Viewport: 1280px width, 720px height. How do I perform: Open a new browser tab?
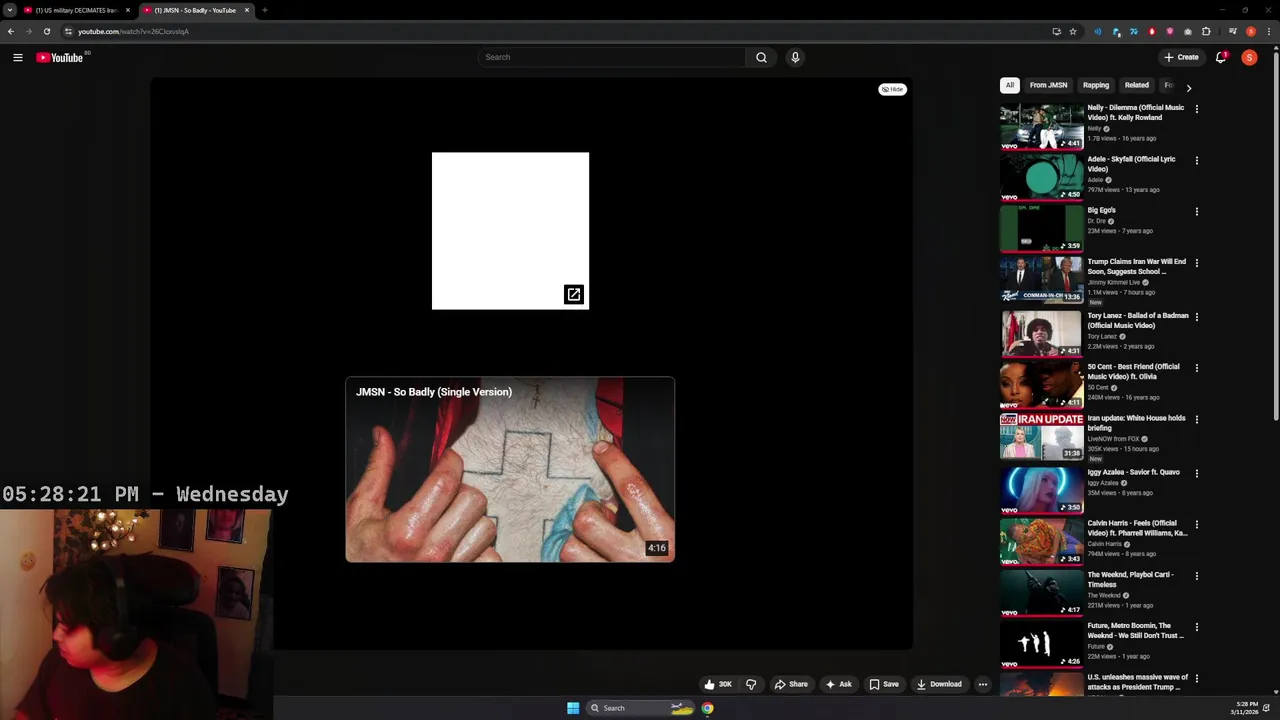pyautogui.click(x=264, y=10)
